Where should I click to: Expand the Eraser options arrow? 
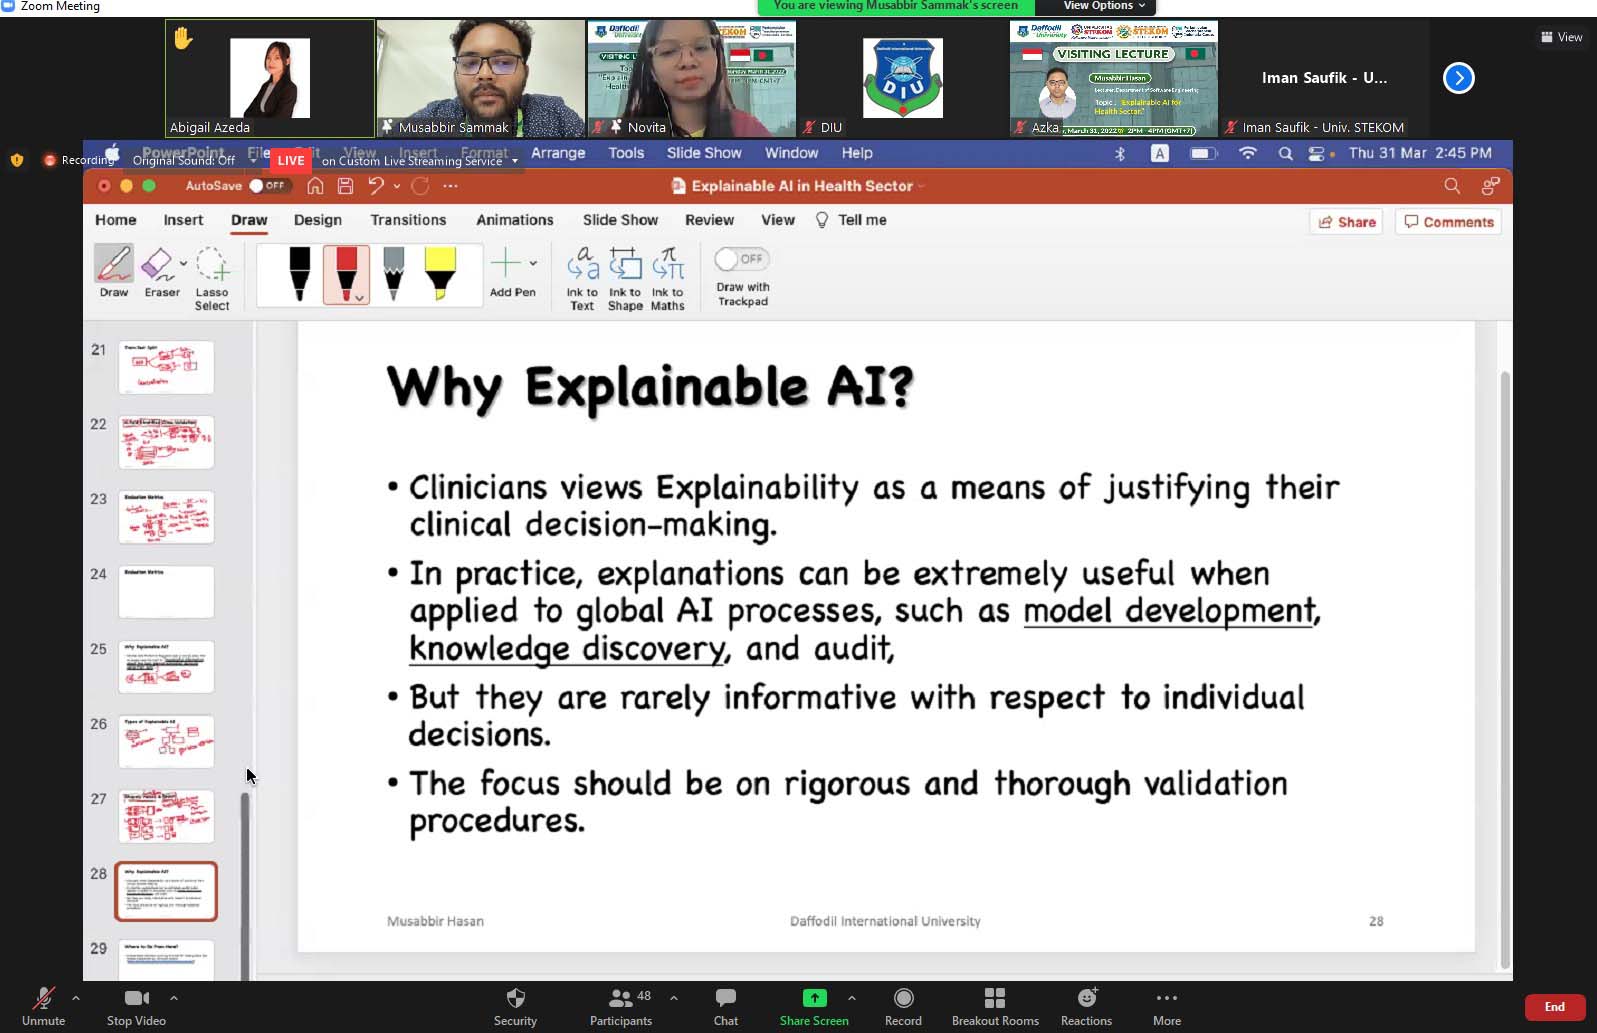click(183, 264)
